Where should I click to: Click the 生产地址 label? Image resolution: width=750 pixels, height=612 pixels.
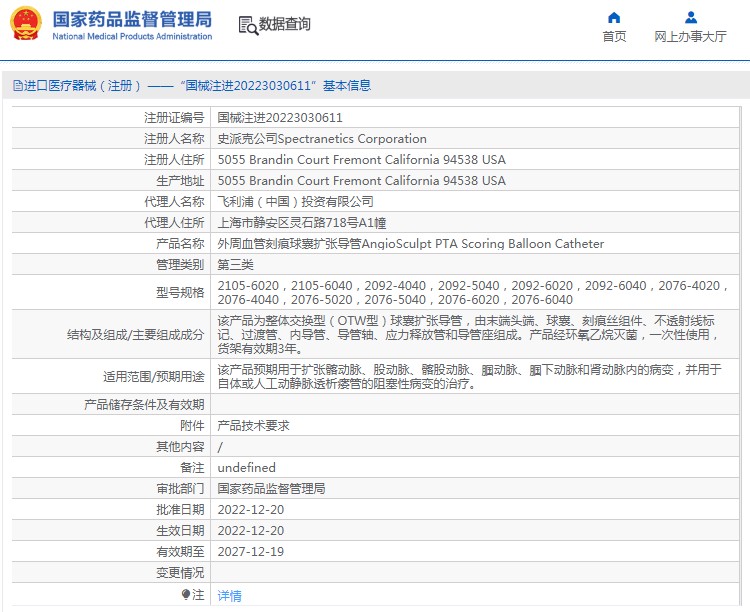pos(180,181)
